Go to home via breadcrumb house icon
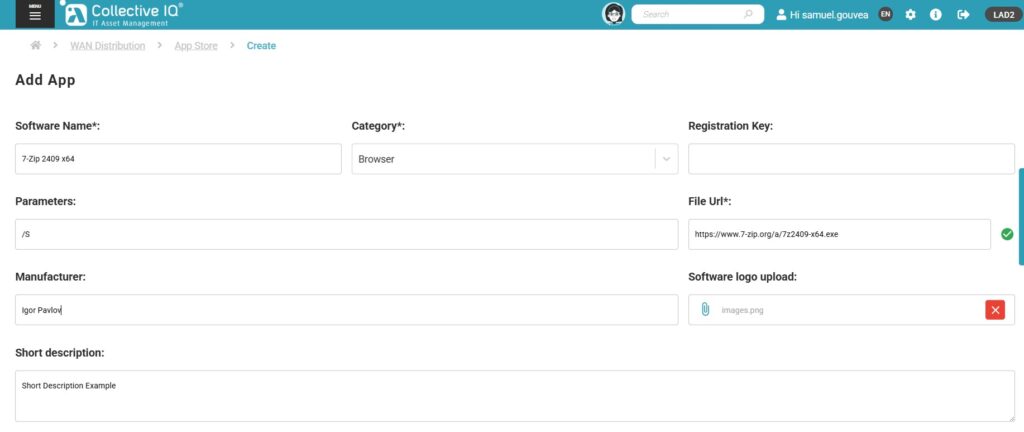The width and height of the screenshot is (1024, 432). point(36,46)
